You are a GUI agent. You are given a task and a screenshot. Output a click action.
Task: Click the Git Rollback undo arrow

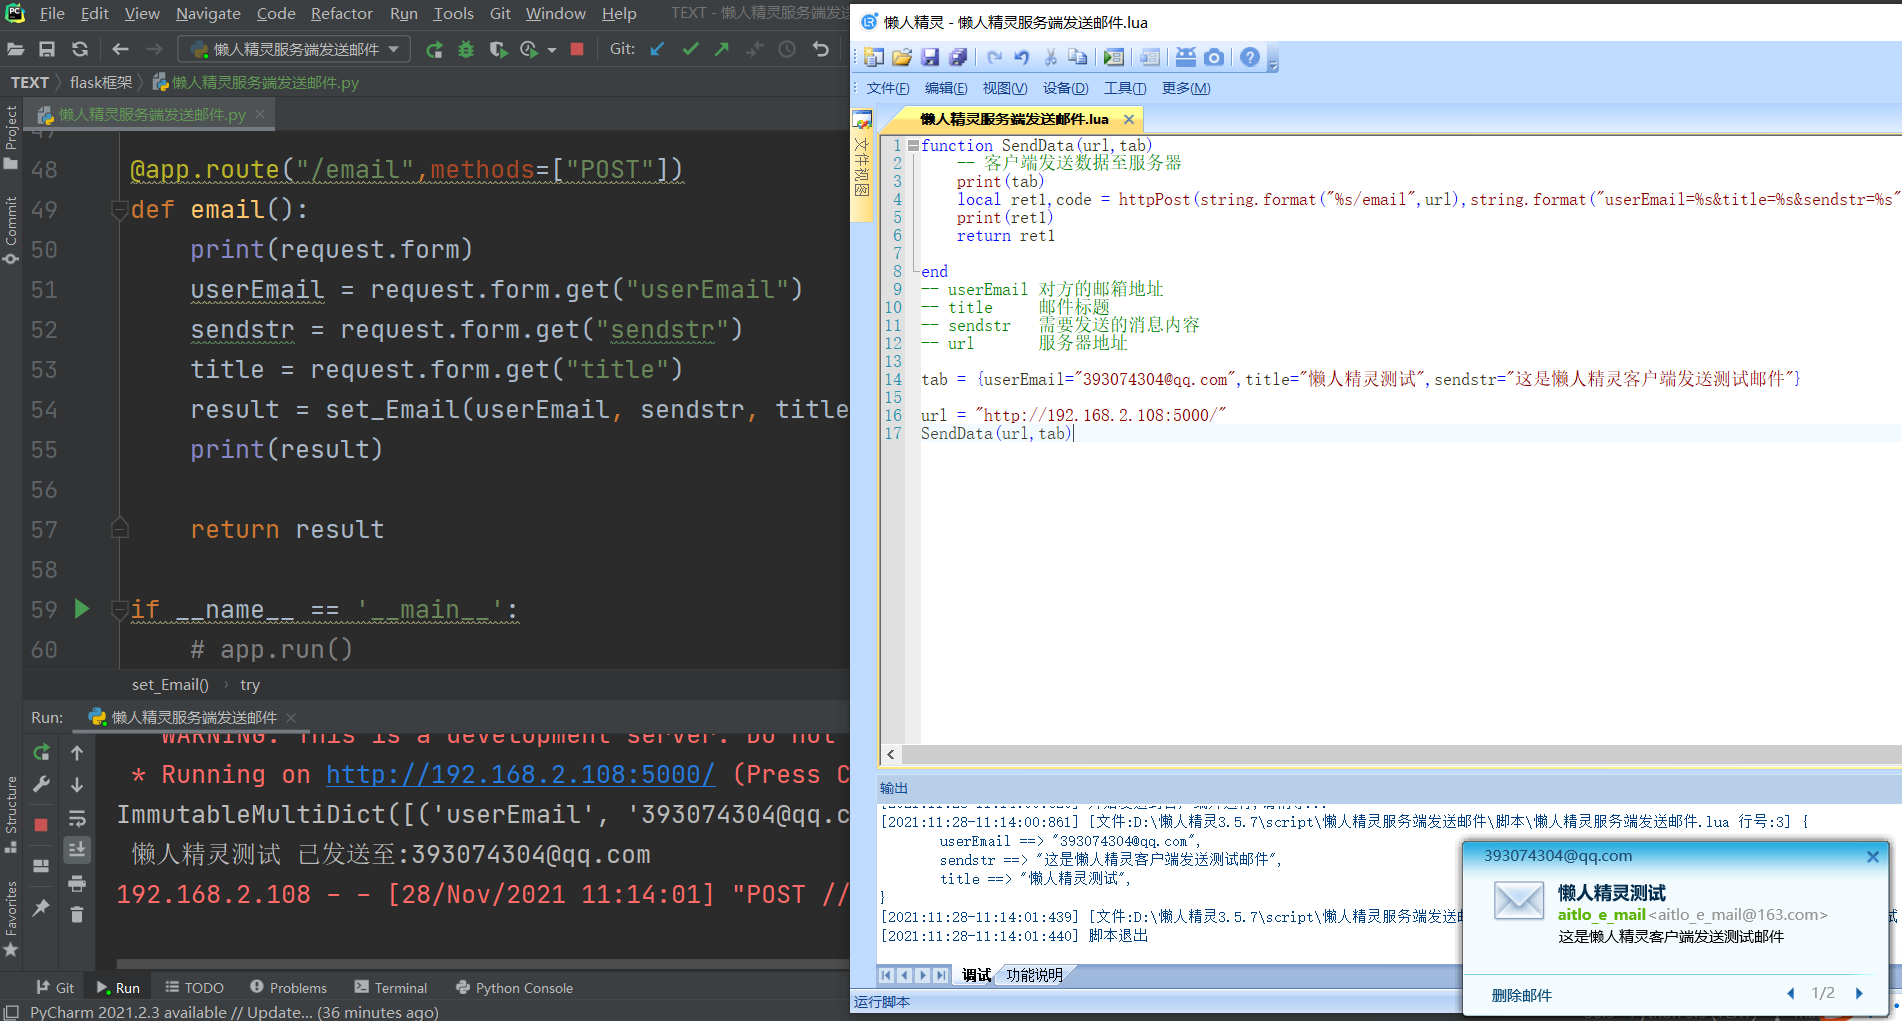point(821,49)
